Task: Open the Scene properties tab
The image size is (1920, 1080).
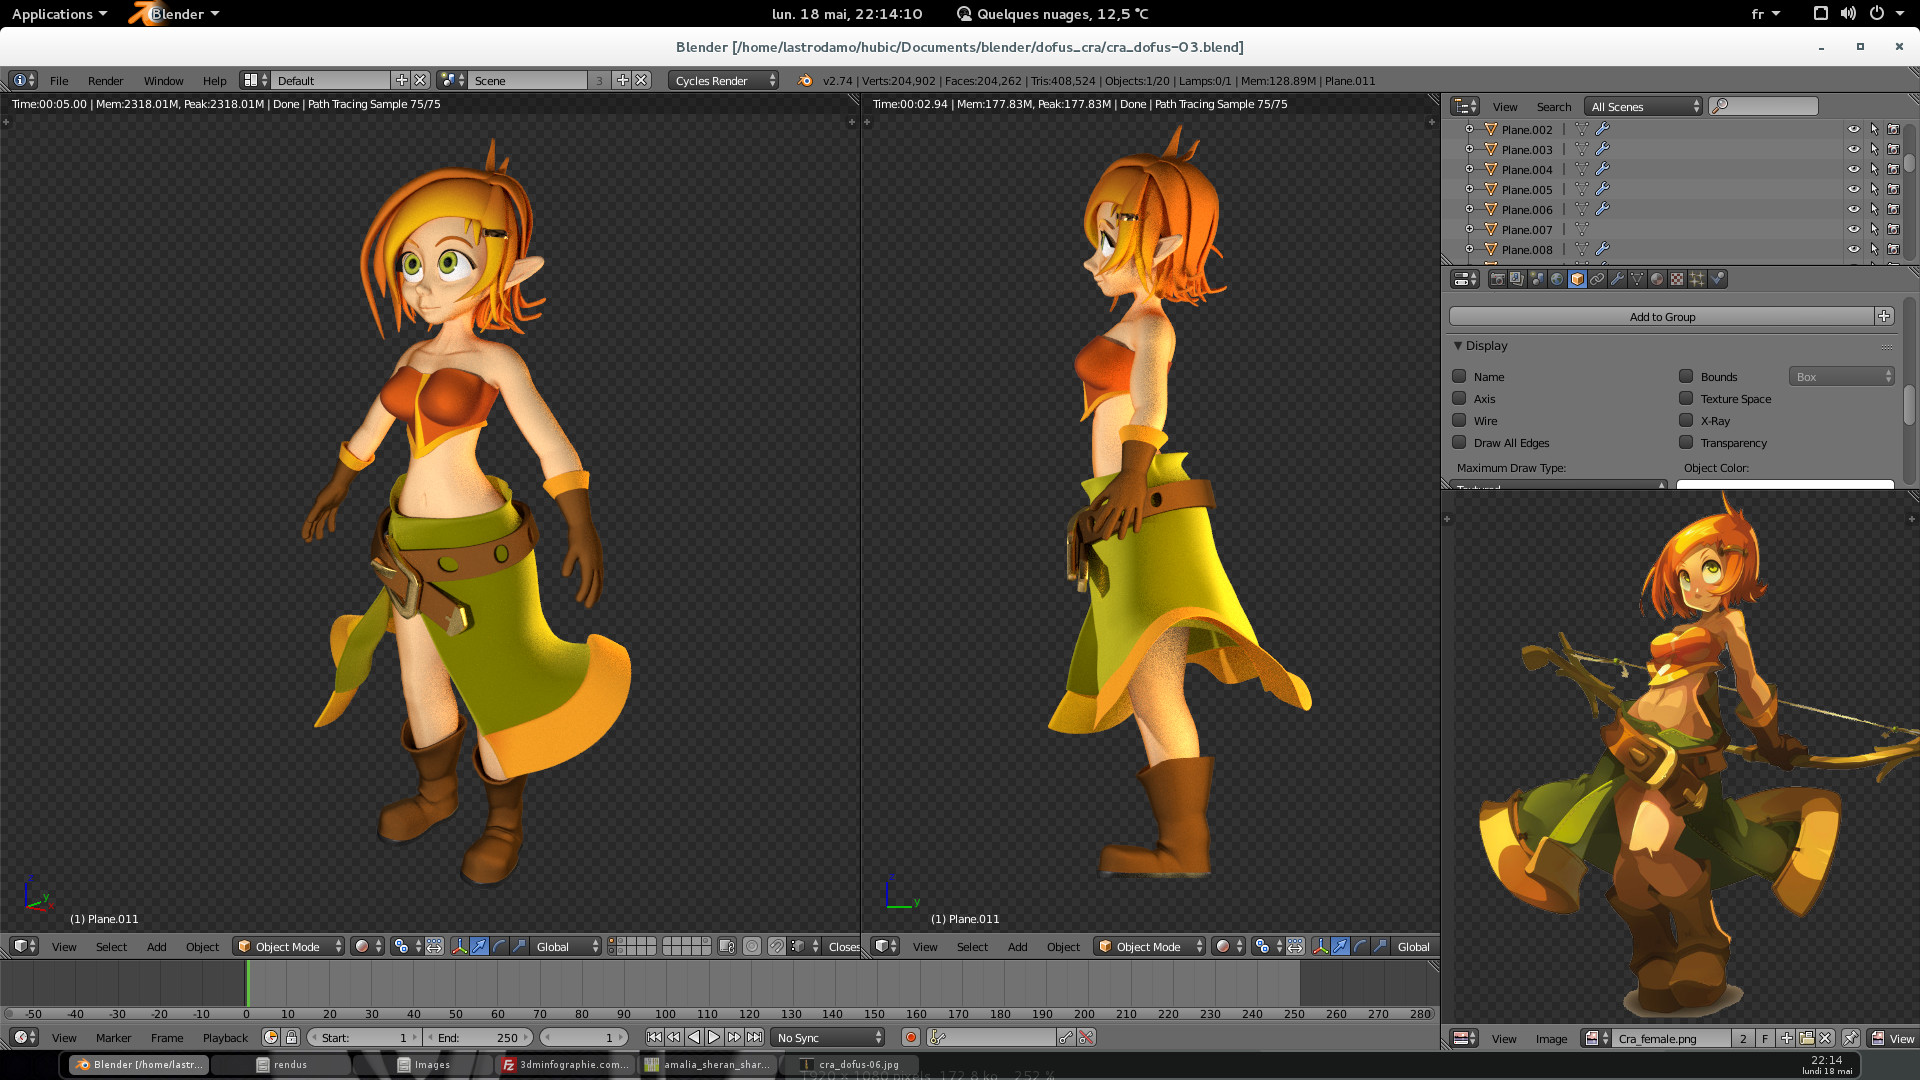Action: (1537, 279)
